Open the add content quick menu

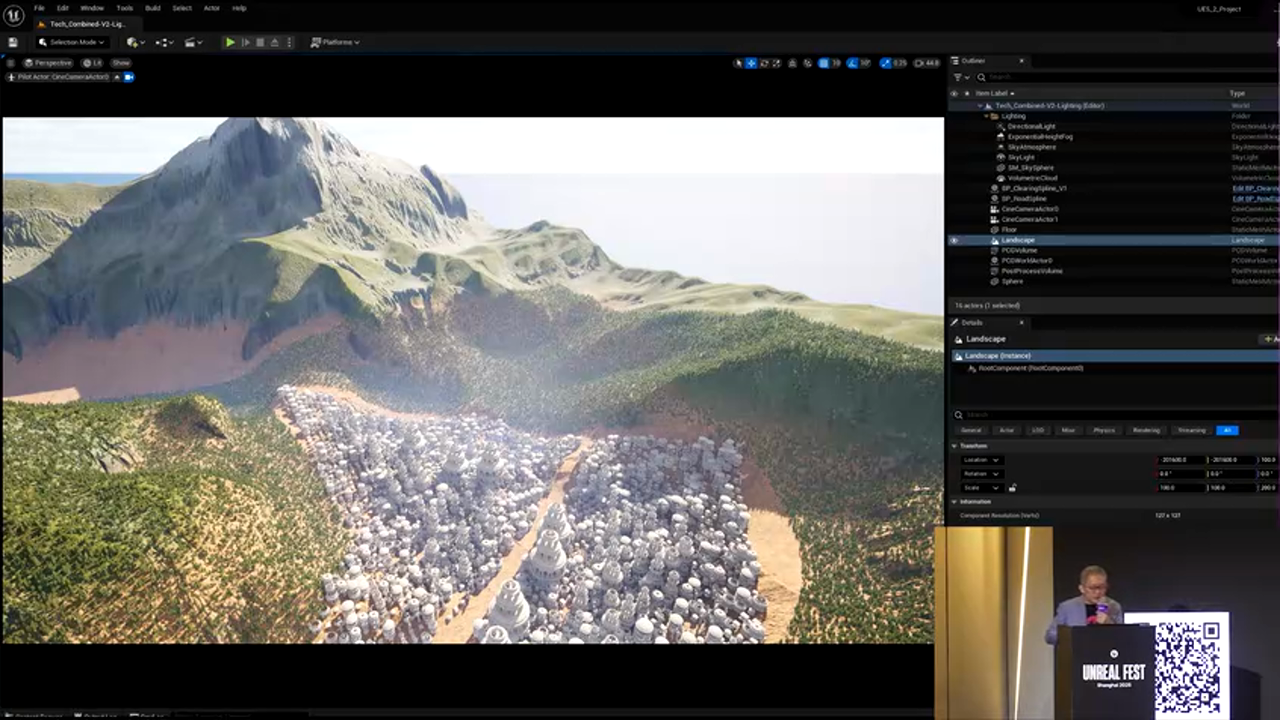(133, 42)
